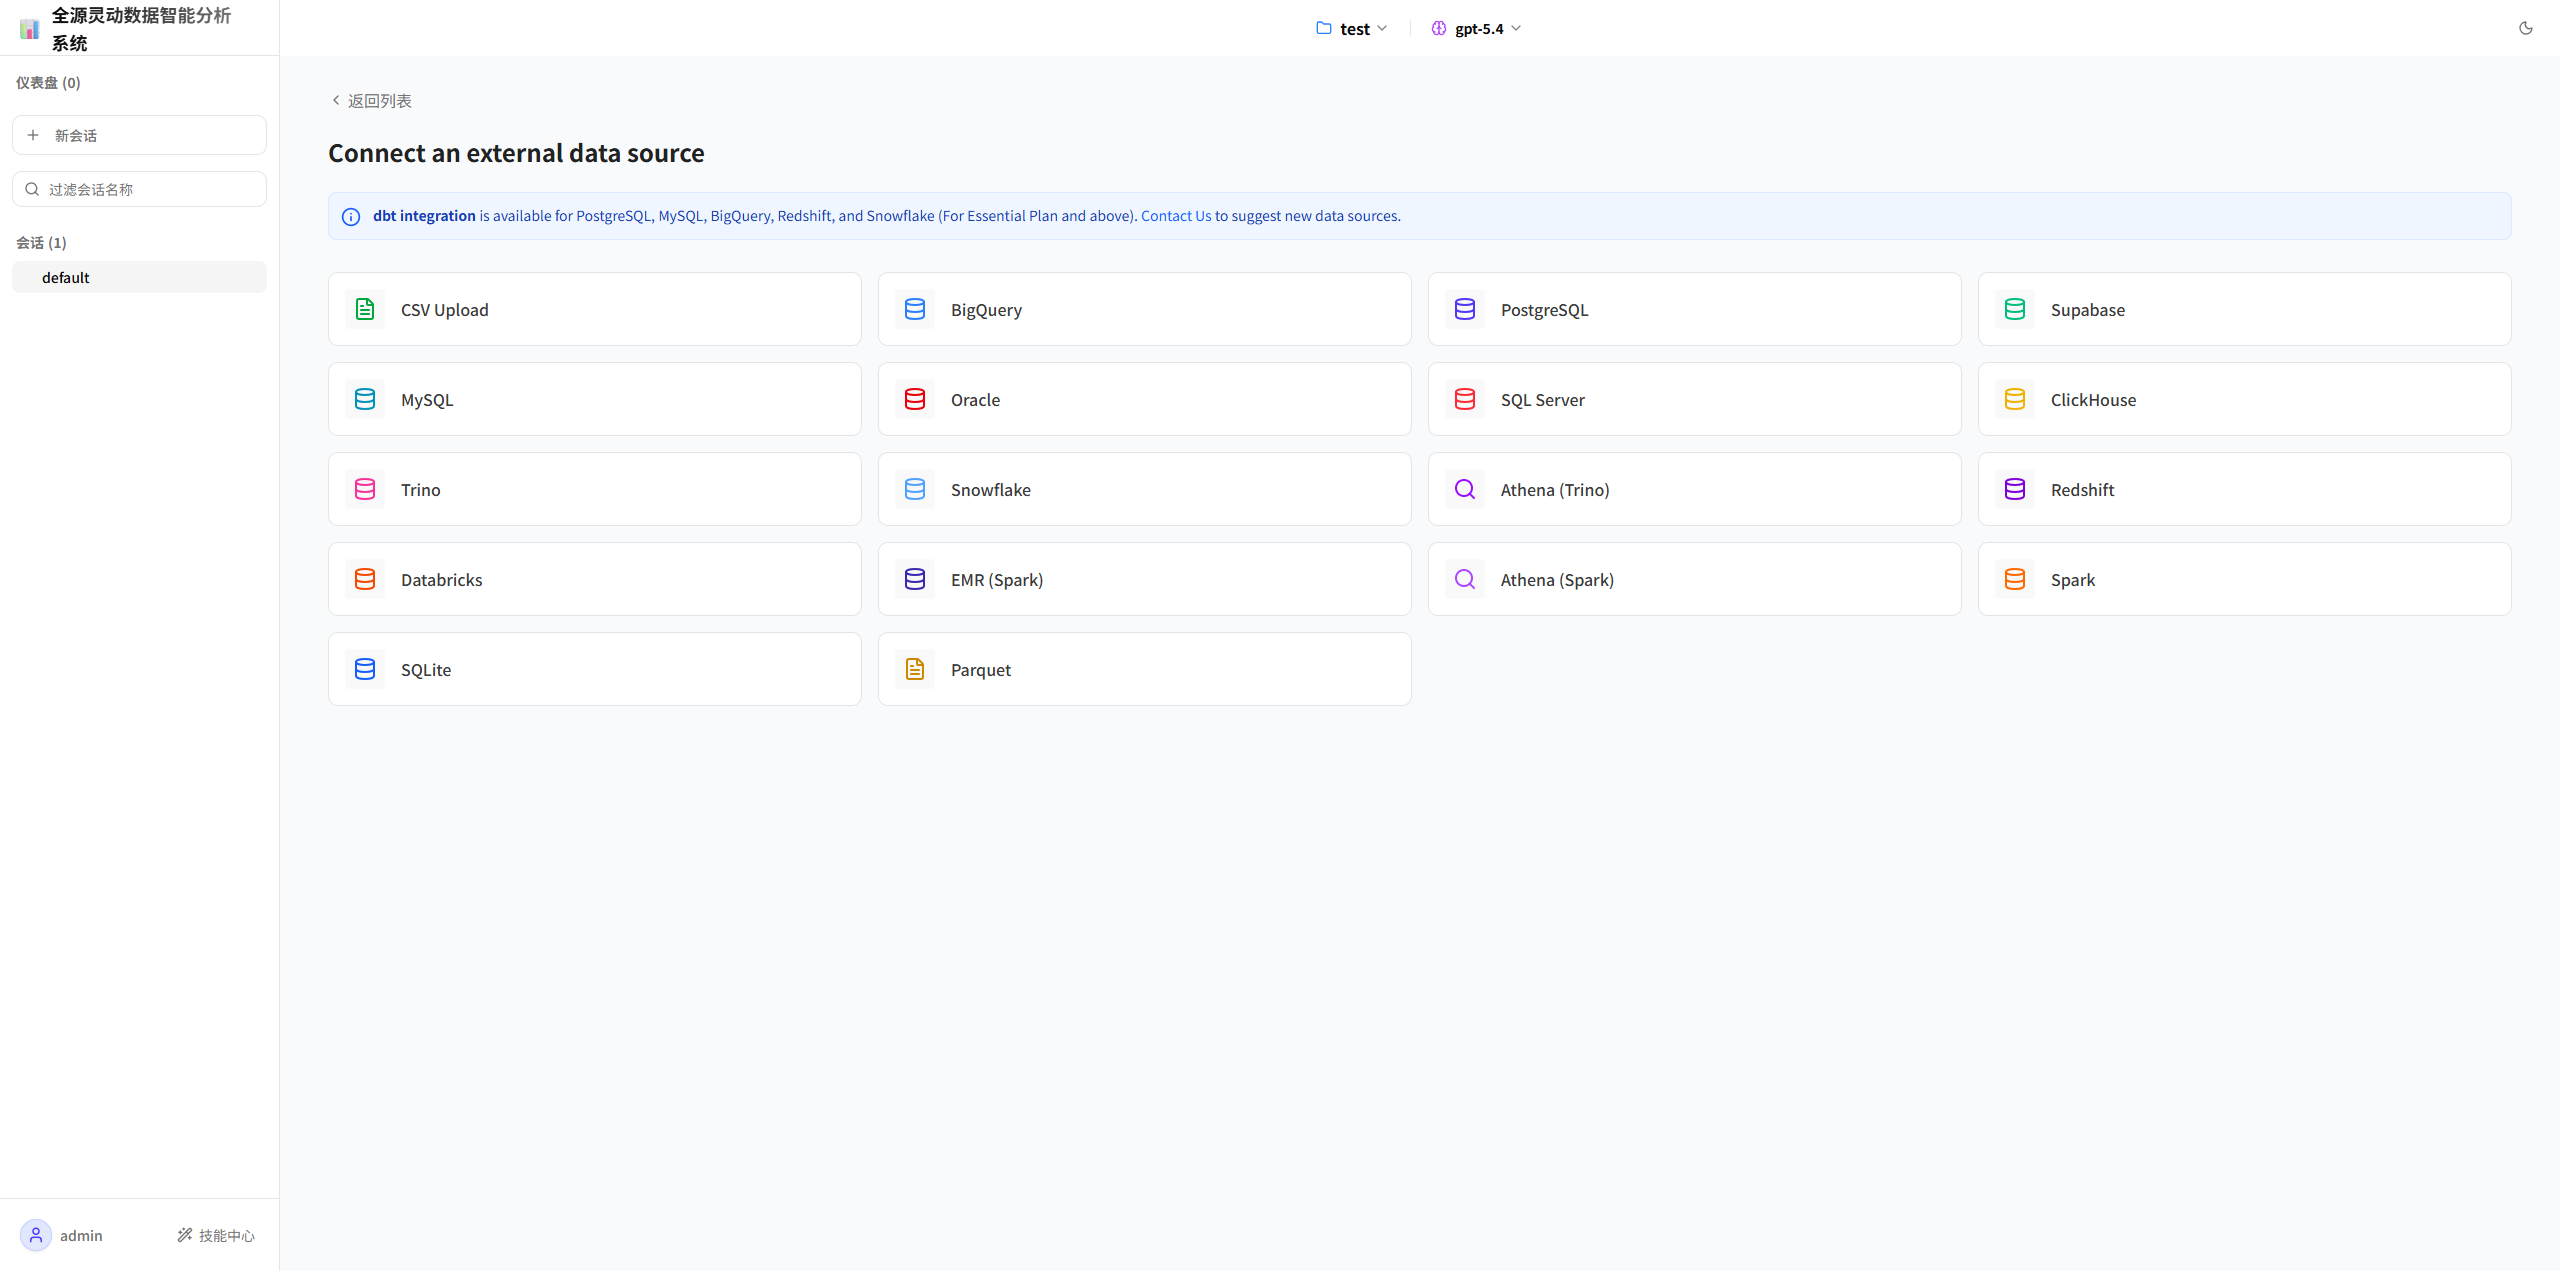Click the Parquet label text
The height and width of the screenshot is (1271, 2560).
981,670
